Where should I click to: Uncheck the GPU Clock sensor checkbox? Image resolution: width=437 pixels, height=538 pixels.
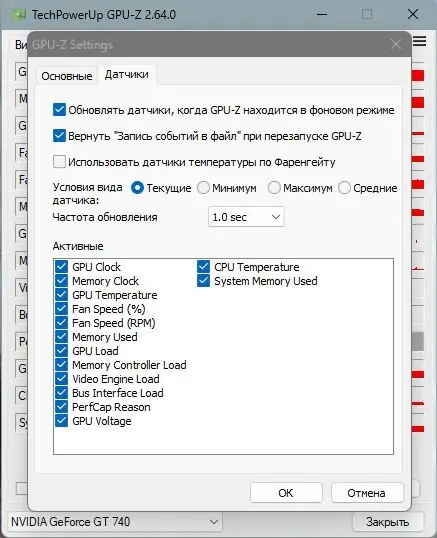pos(61,267)
